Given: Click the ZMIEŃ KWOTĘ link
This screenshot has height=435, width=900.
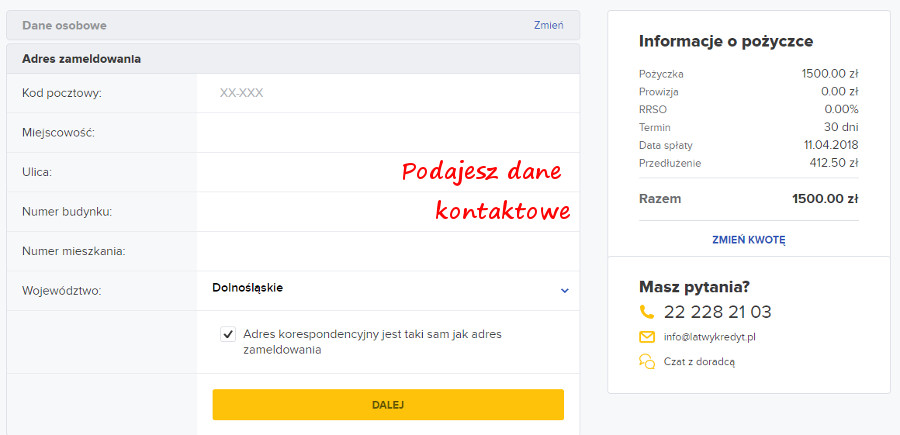Looking at the screenshot, I should coord(748,240).
